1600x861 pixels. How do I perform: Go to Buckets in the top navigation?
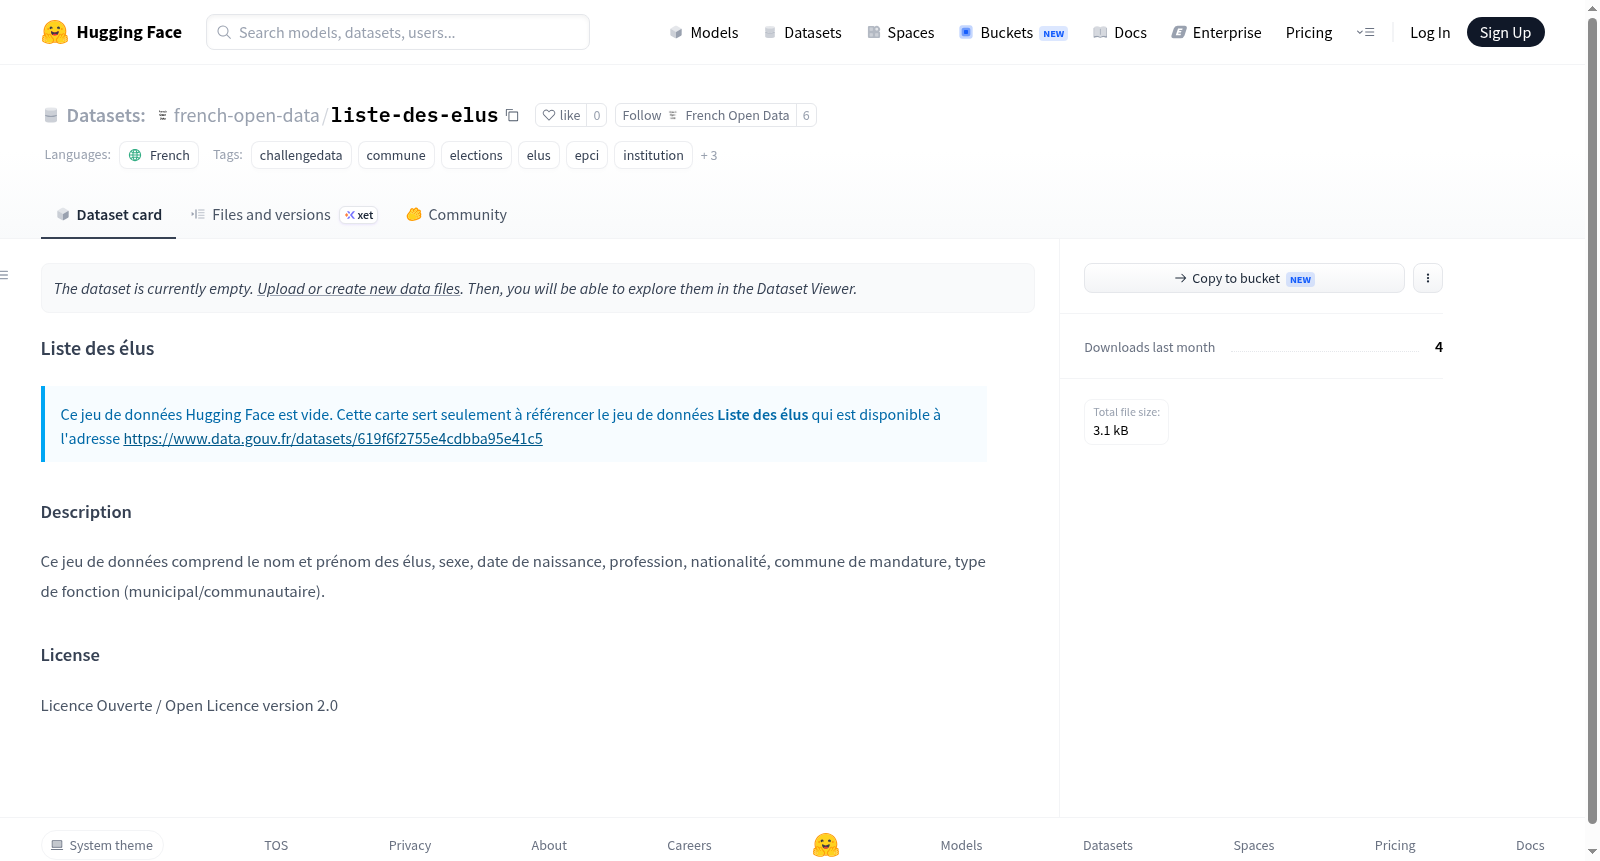click(x=1013, y=32)
